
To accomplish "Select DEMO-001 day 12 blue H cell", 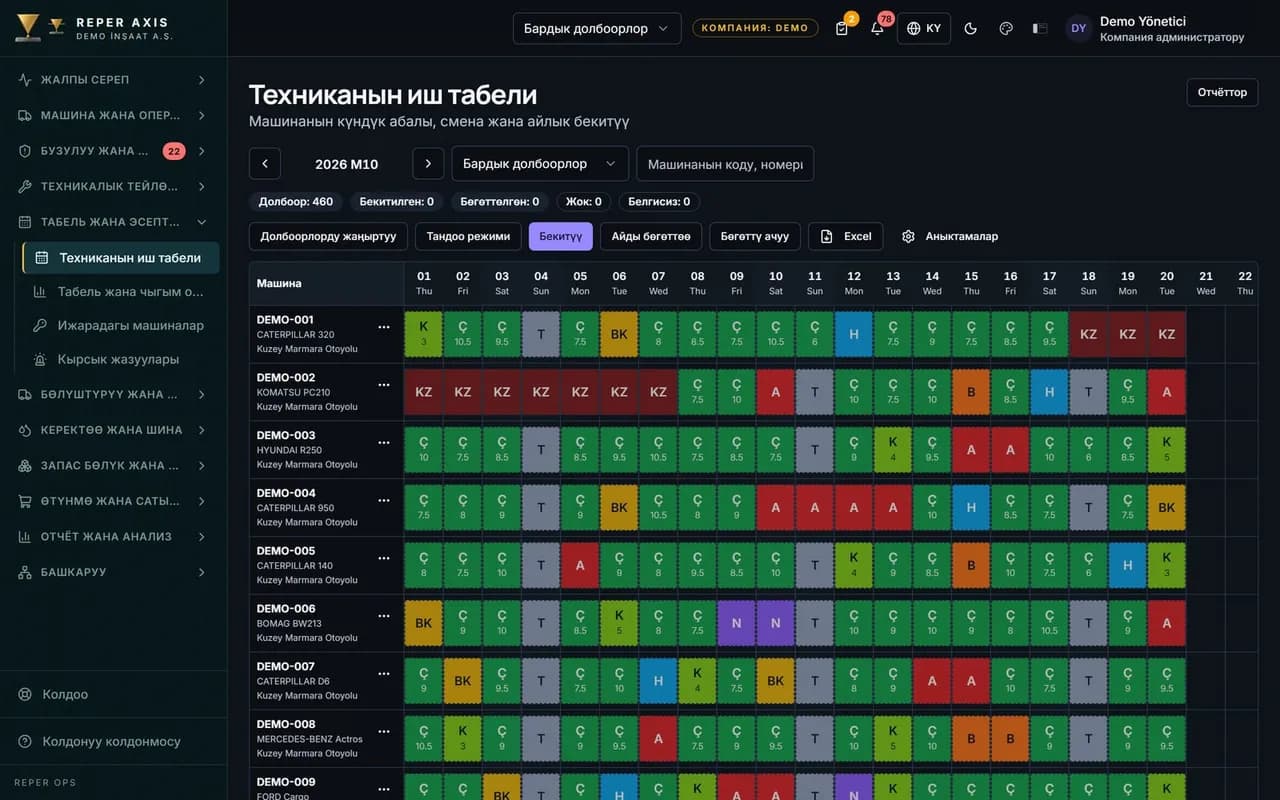I will tap(854, 334).
